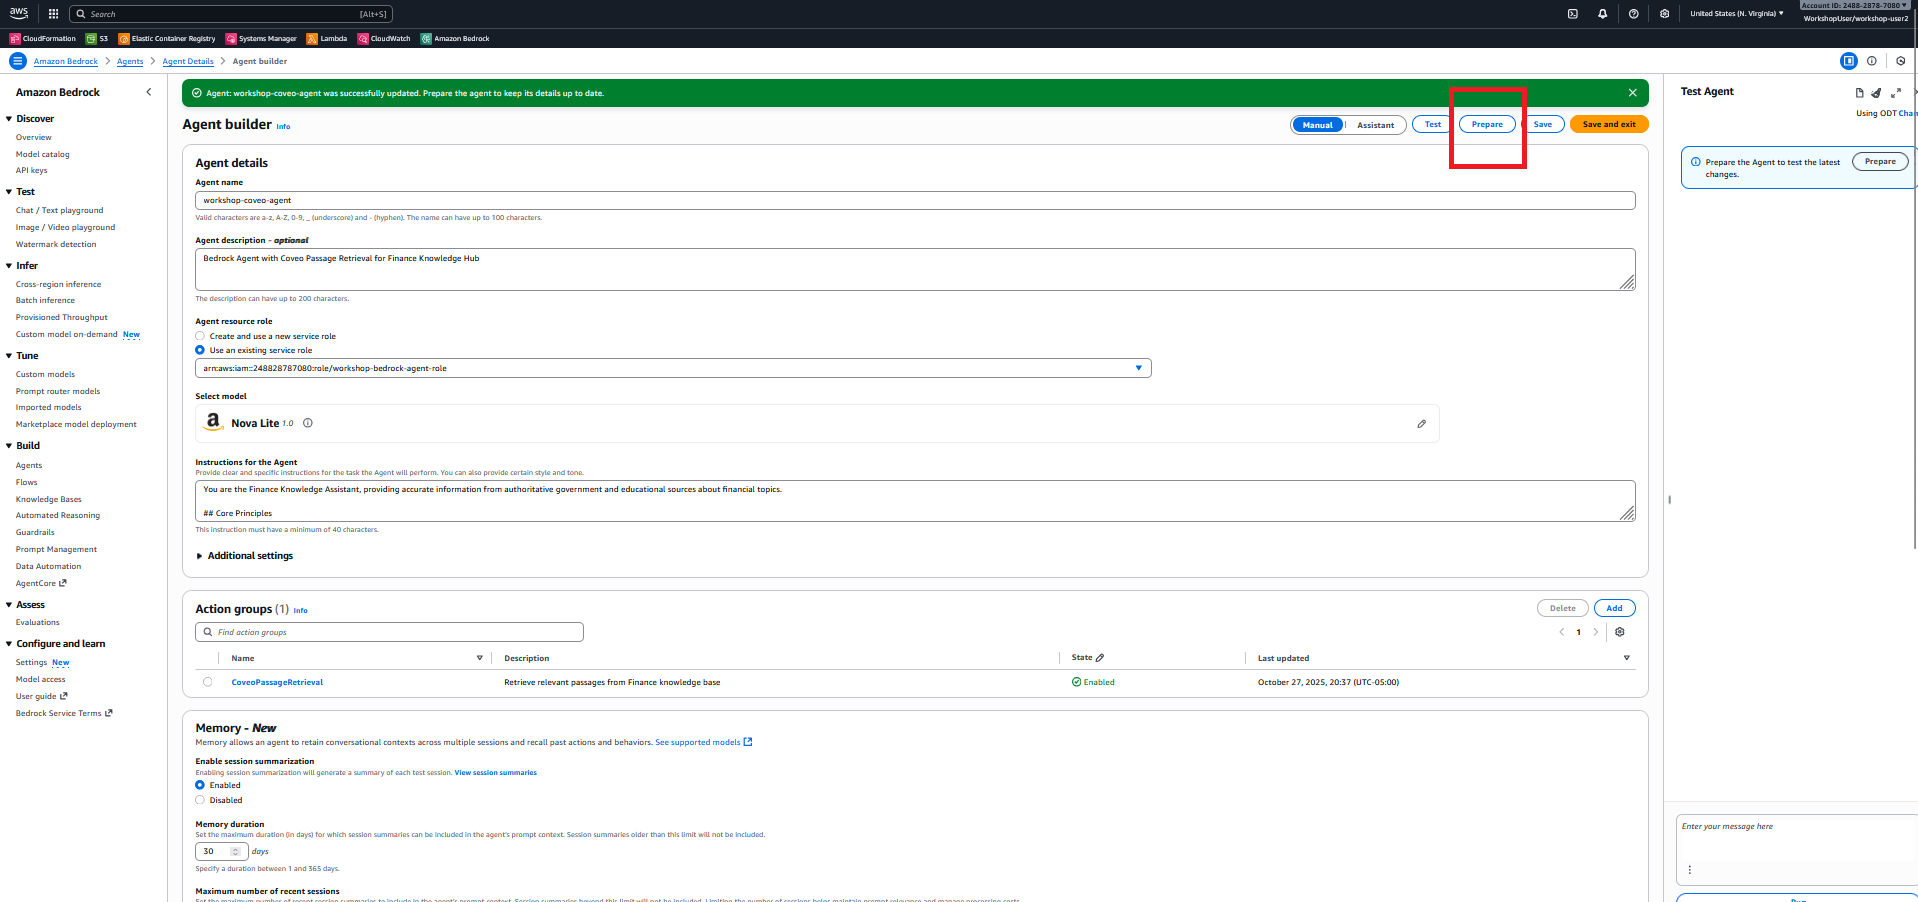The height and width of the screenshot is (902, 1918).
Task: Select 'Create and use a new service role'
Action: 200,336
